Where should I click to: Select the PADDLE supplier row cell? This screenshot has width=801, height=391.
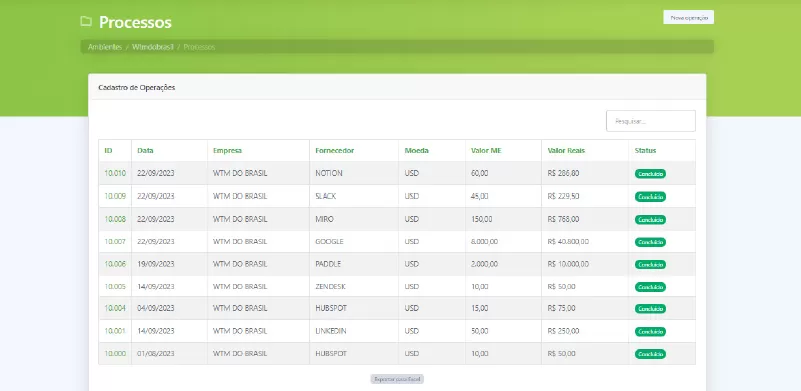(x=354, y=264)
